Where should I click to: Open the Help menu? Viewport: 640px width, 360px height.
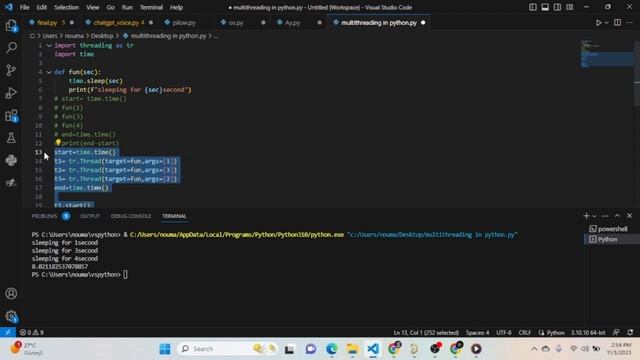pyautogui.click(x=176, y=7)
